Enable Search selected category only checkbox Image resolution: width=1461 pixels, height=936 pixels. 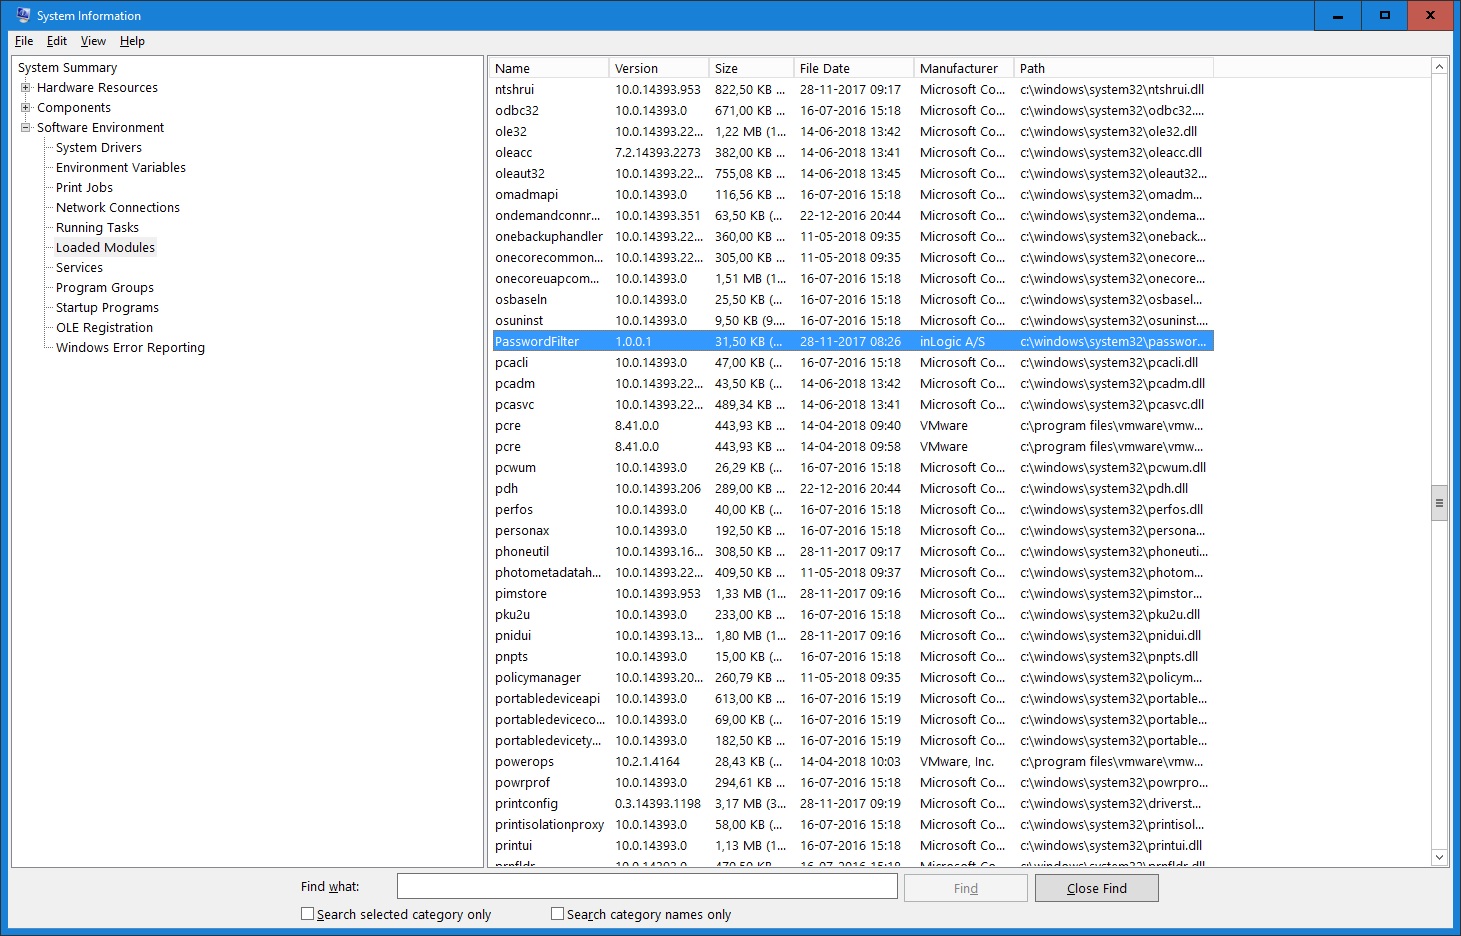pyautogui.click(x=308, y=914)
